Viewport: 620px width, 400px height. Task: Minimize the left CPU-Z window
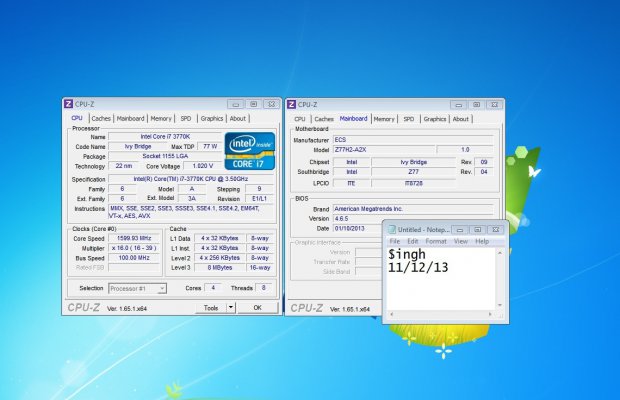pos(235,104)
